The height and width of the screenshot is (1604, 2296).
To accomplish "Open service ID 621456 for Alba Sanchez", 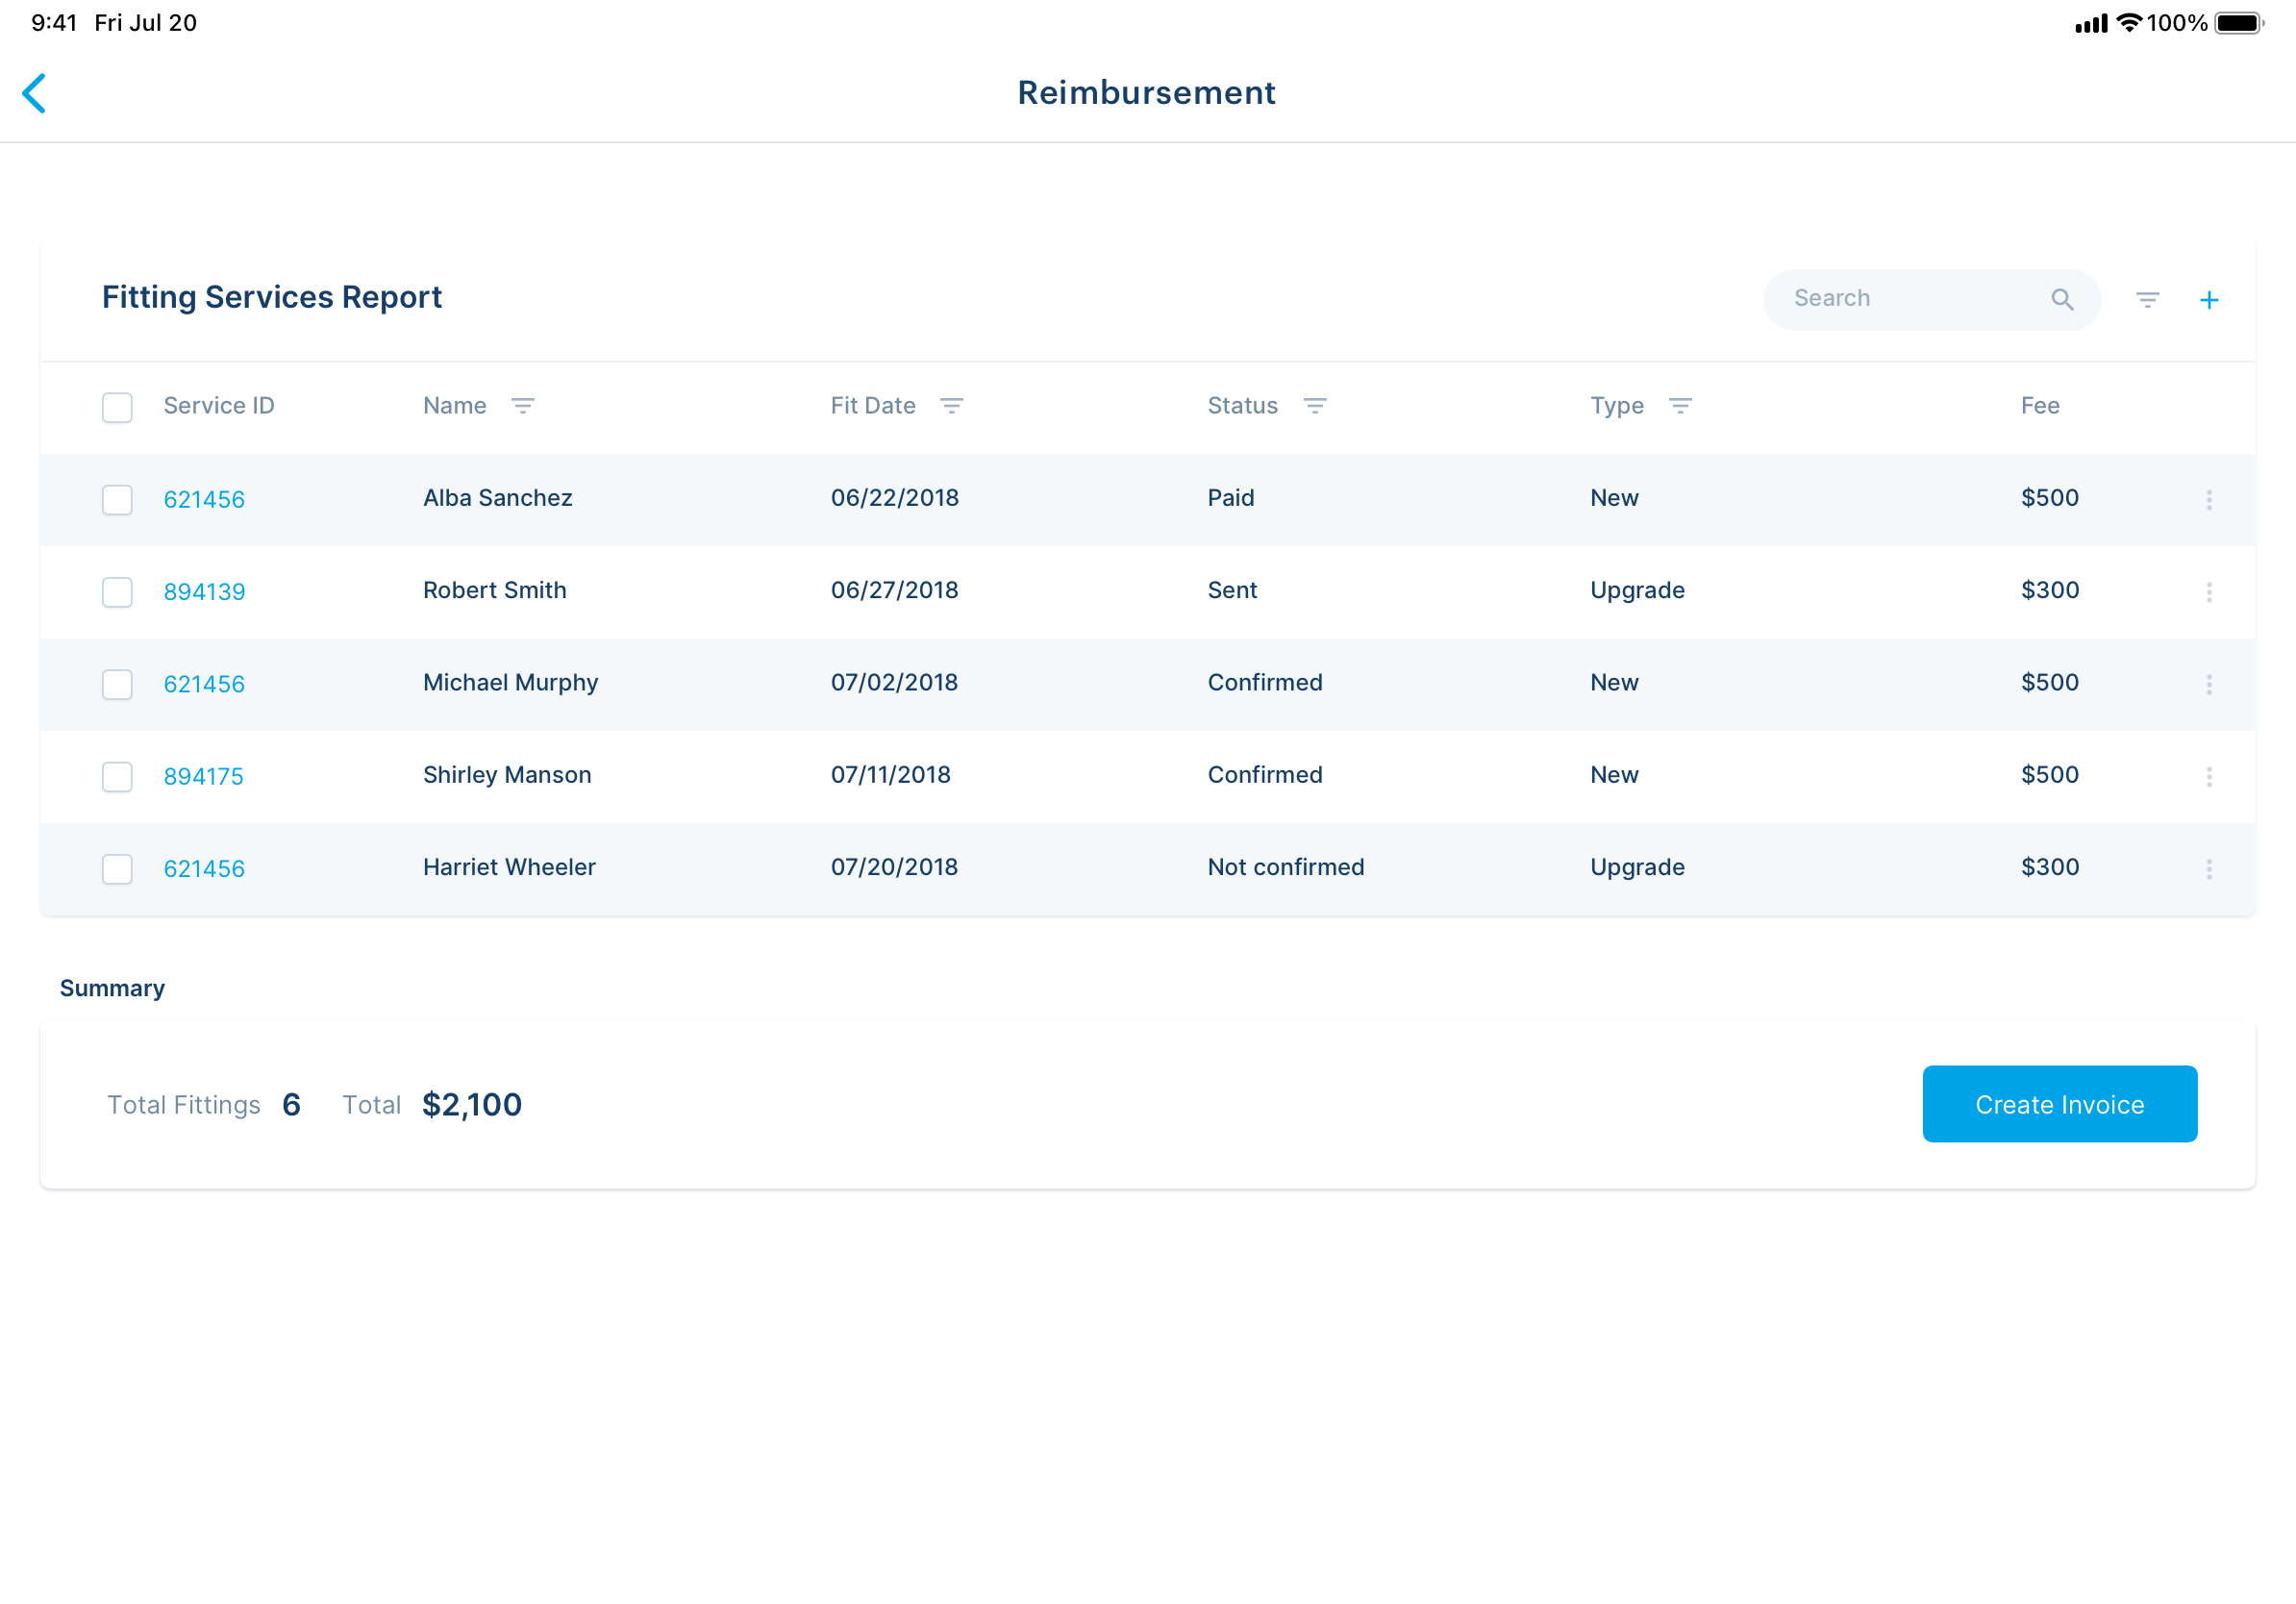I will (204, 499).
